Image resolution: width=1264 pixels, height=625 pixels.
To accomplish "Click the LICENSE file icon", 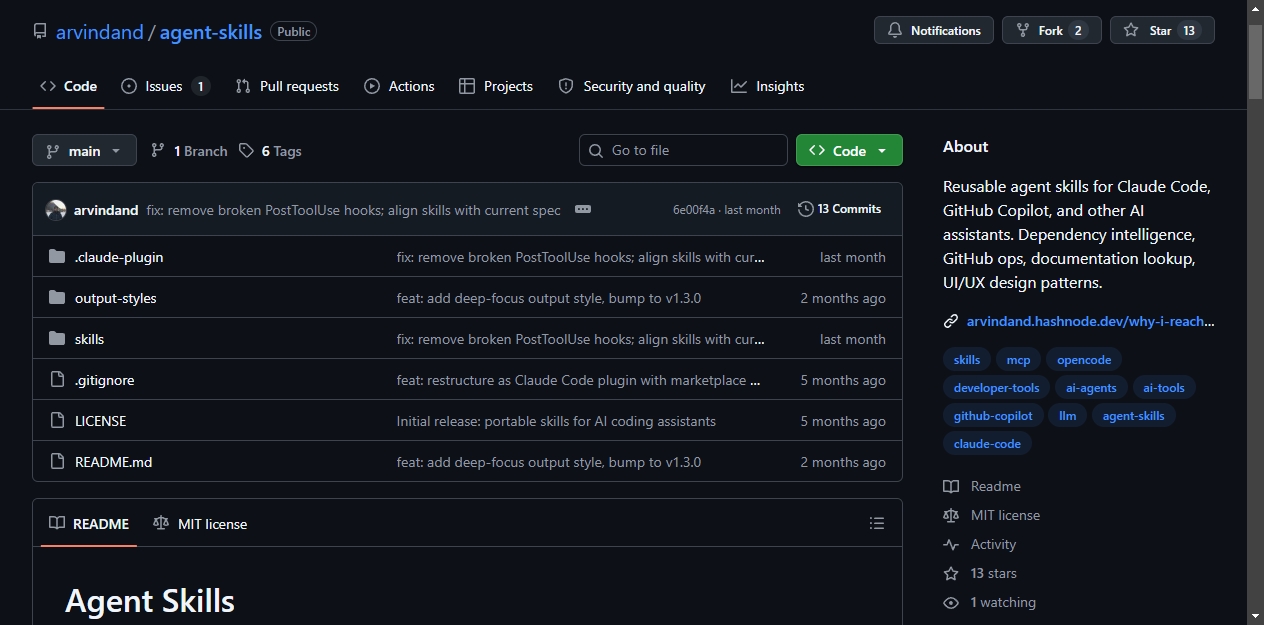I will [x=57, y=421].
